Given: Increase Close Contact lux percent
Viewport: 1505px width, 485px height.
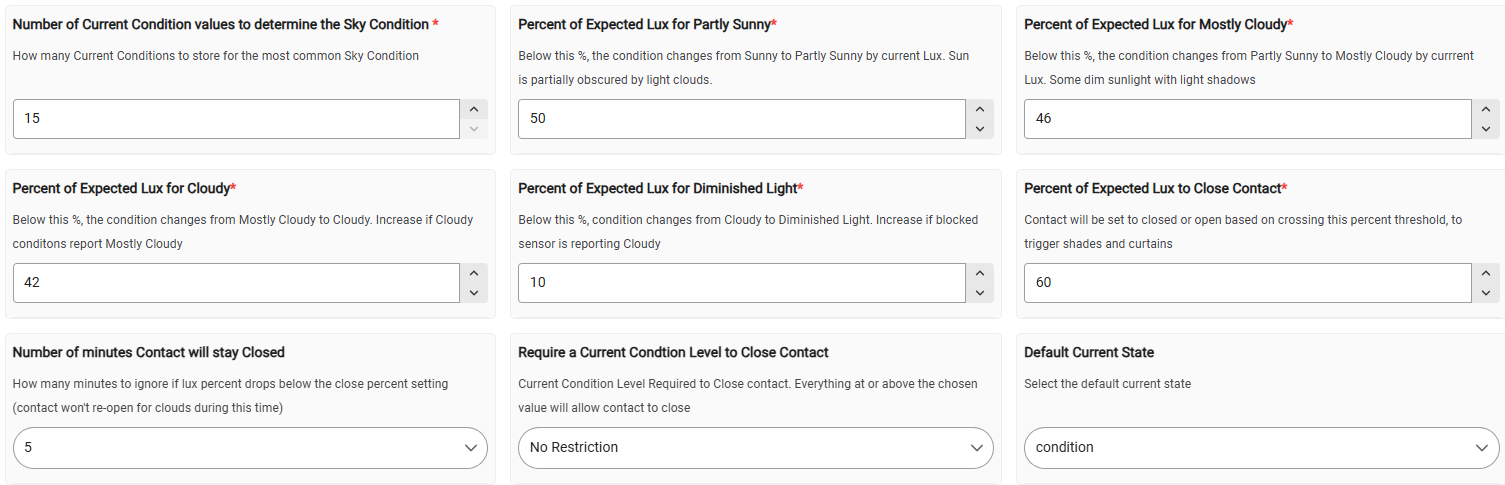Looking at the screenshot, I should pyautogui.click(x=1485, y=273).
